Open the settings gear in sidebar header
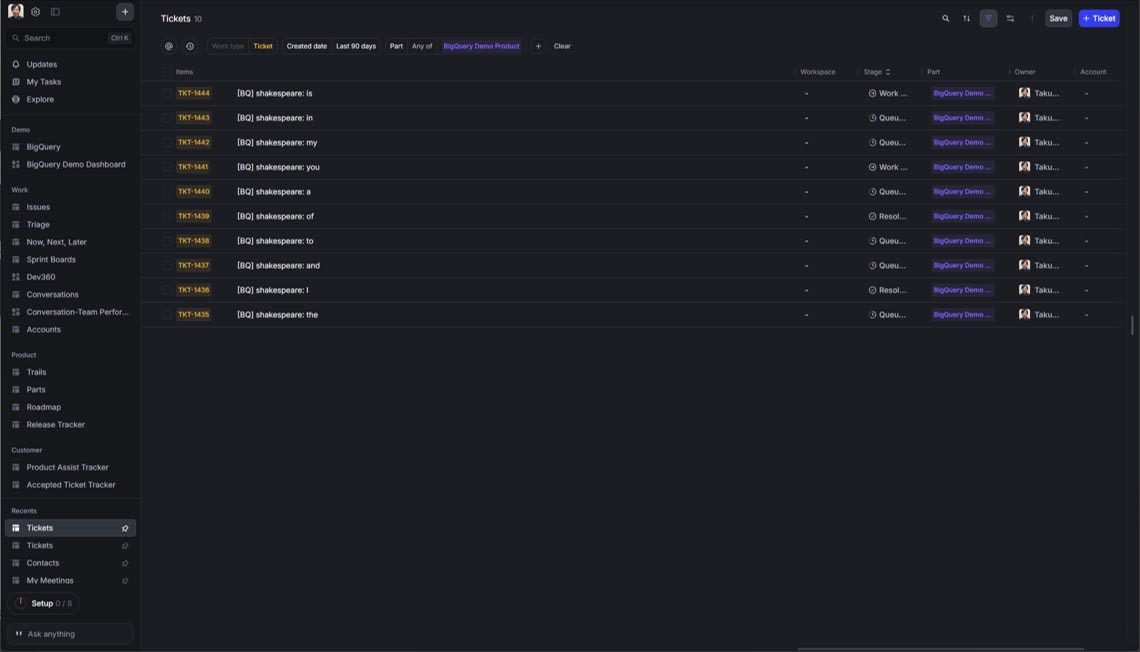 (x=36, y=12)
